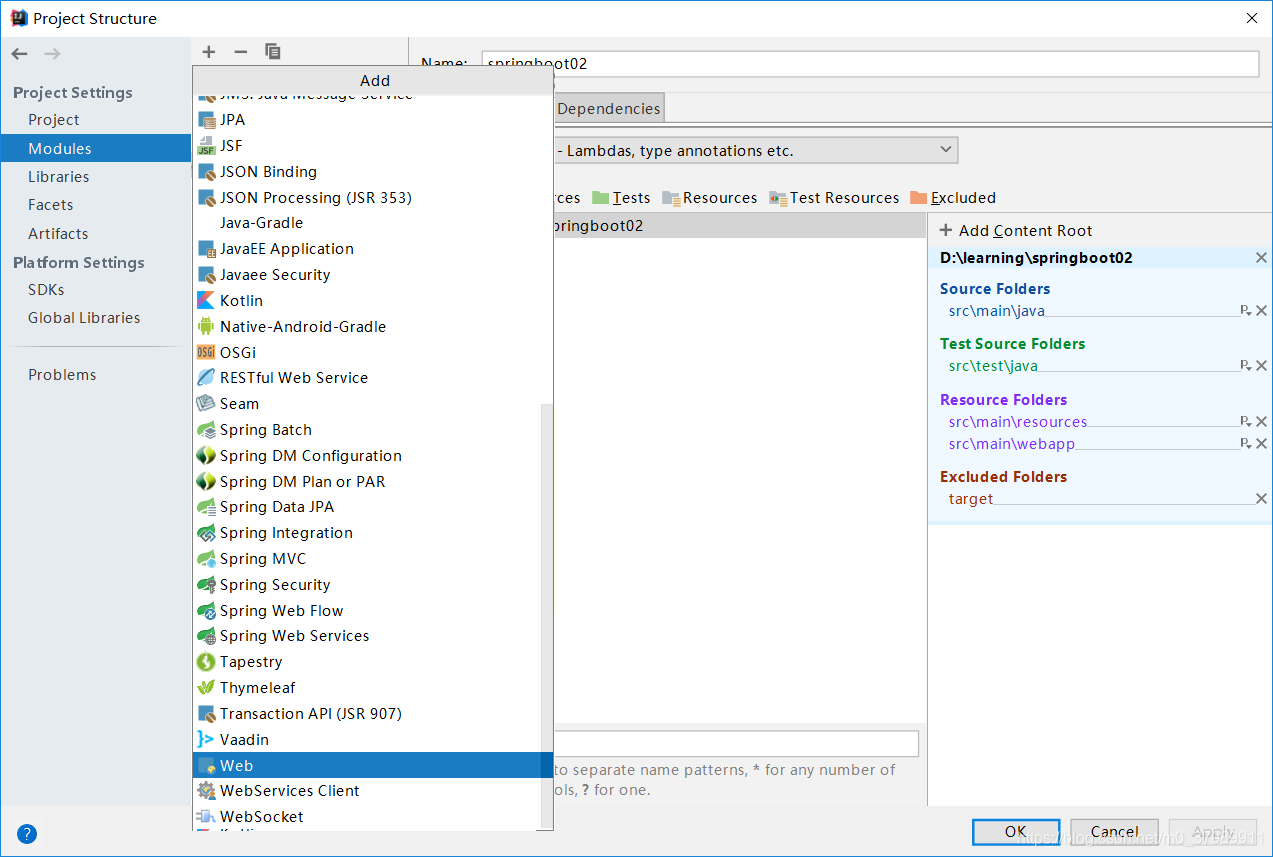Click the Spring MVC icon

(x=206, y=559)
